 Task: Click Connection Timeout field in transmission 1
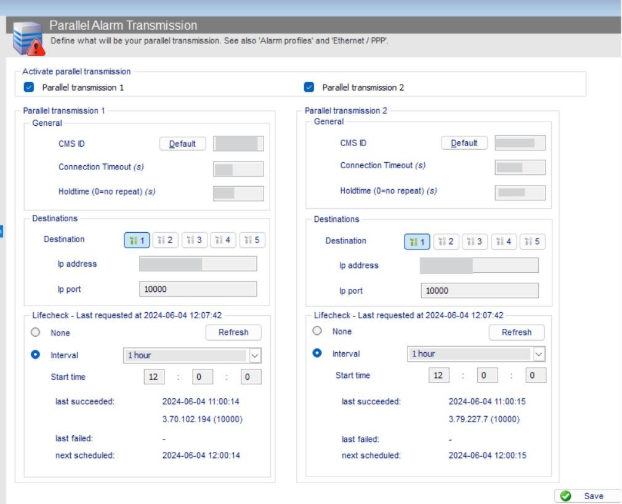pyautogui.click(x=238, y=169)
